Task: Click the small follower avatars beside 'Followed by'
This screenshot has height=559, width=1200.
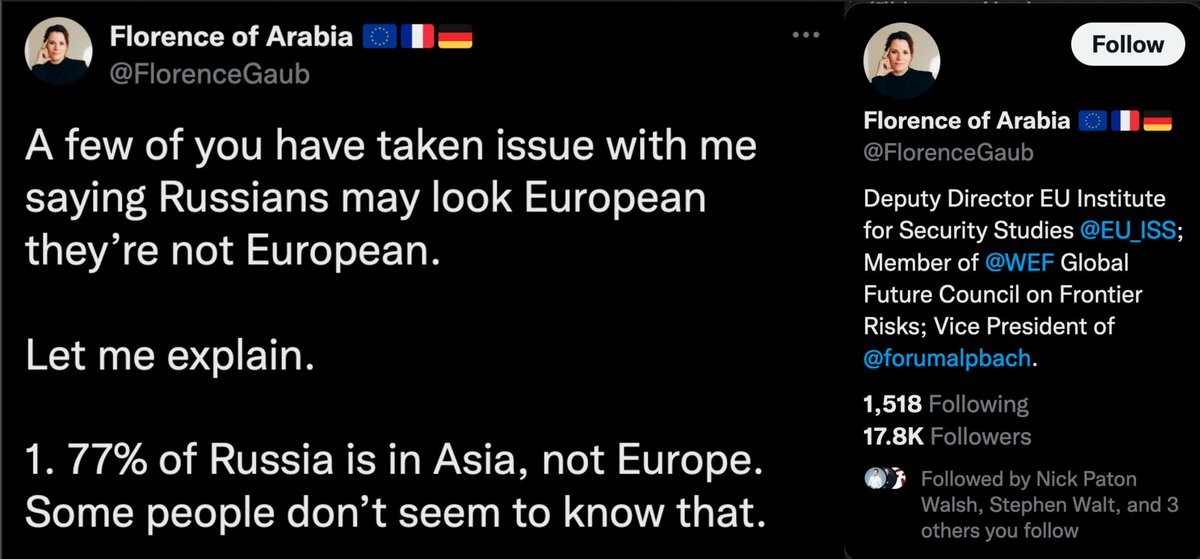Action: click(879, 480)
